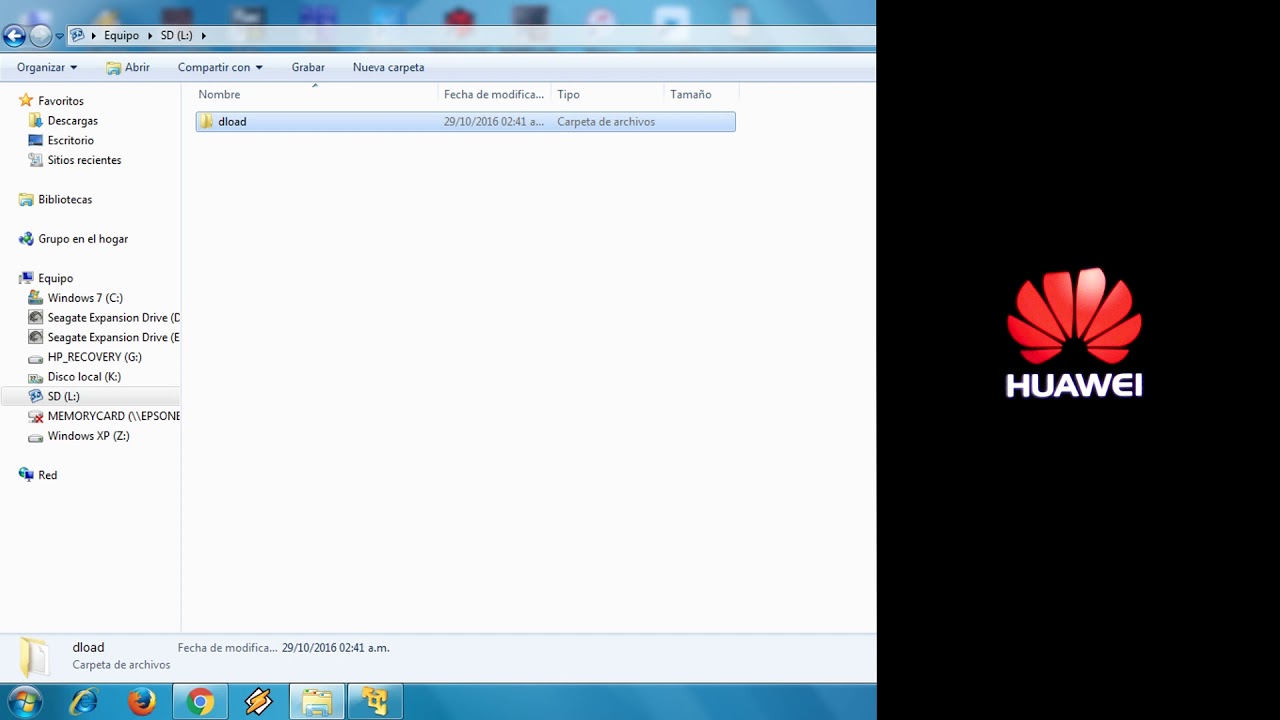Click the Descargas folder icon
The image size is (1280, 720).
tap(36, 120)
